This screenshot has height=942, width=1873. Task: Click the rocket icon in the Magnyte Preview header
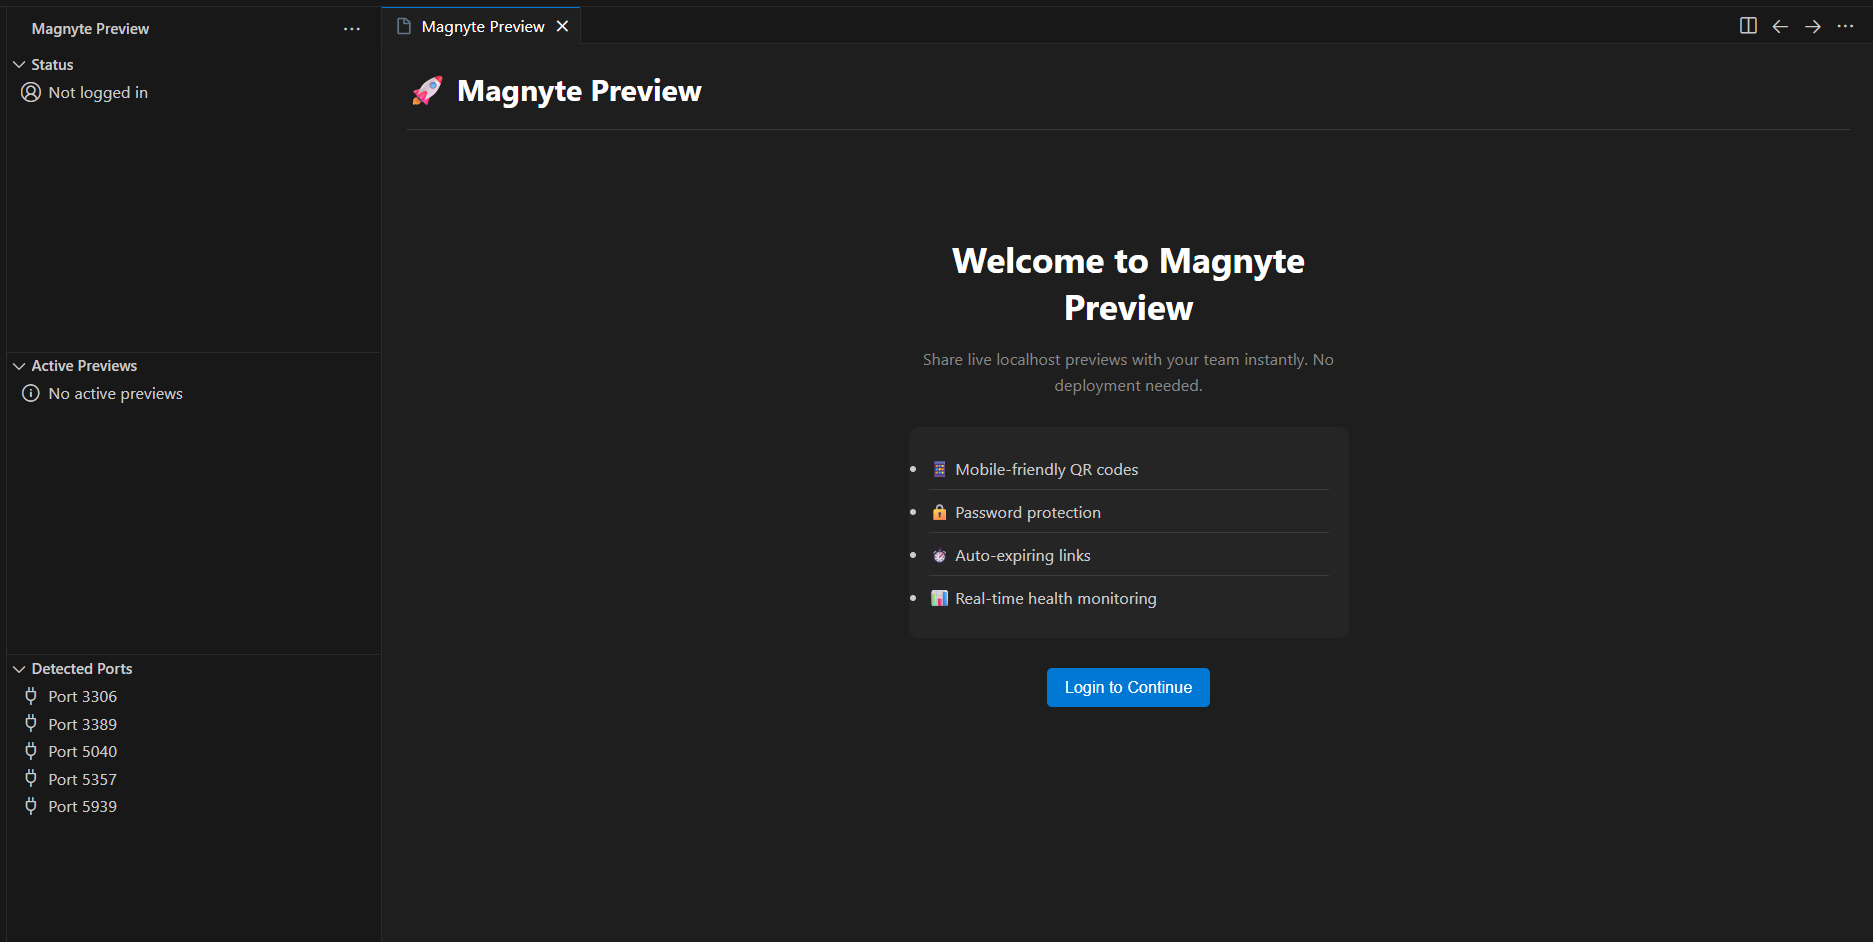pyautogui.click(x=428, y=90)
